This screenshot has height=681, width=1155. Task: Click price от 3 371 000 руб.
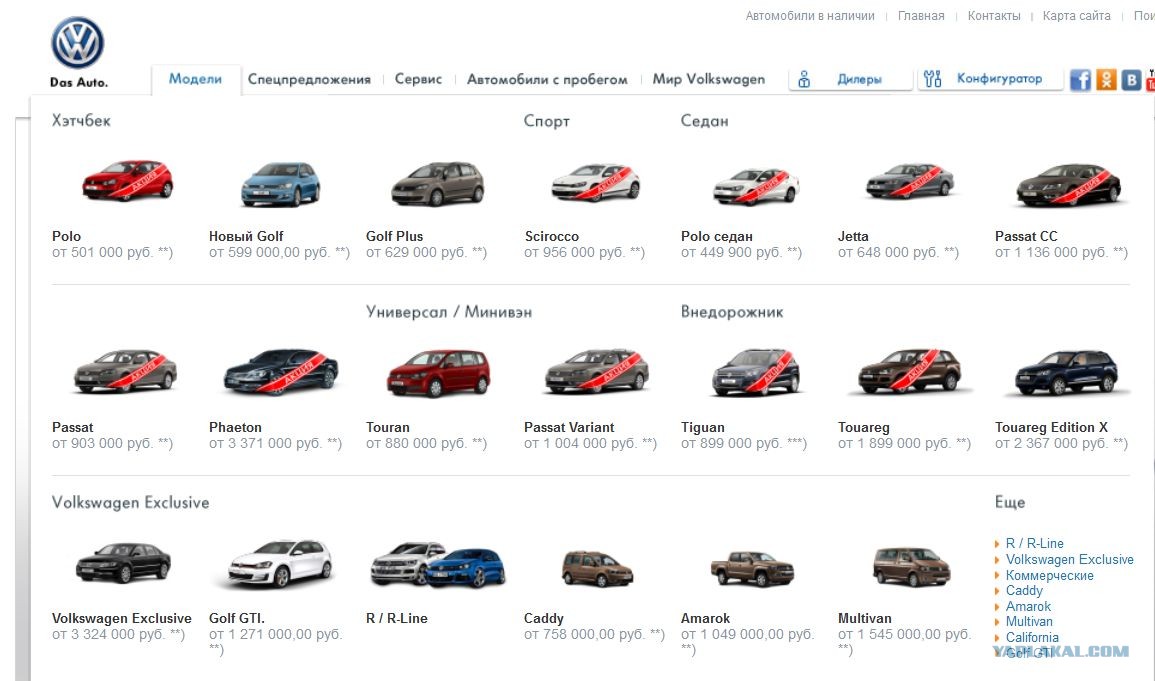tap(275, 443)
